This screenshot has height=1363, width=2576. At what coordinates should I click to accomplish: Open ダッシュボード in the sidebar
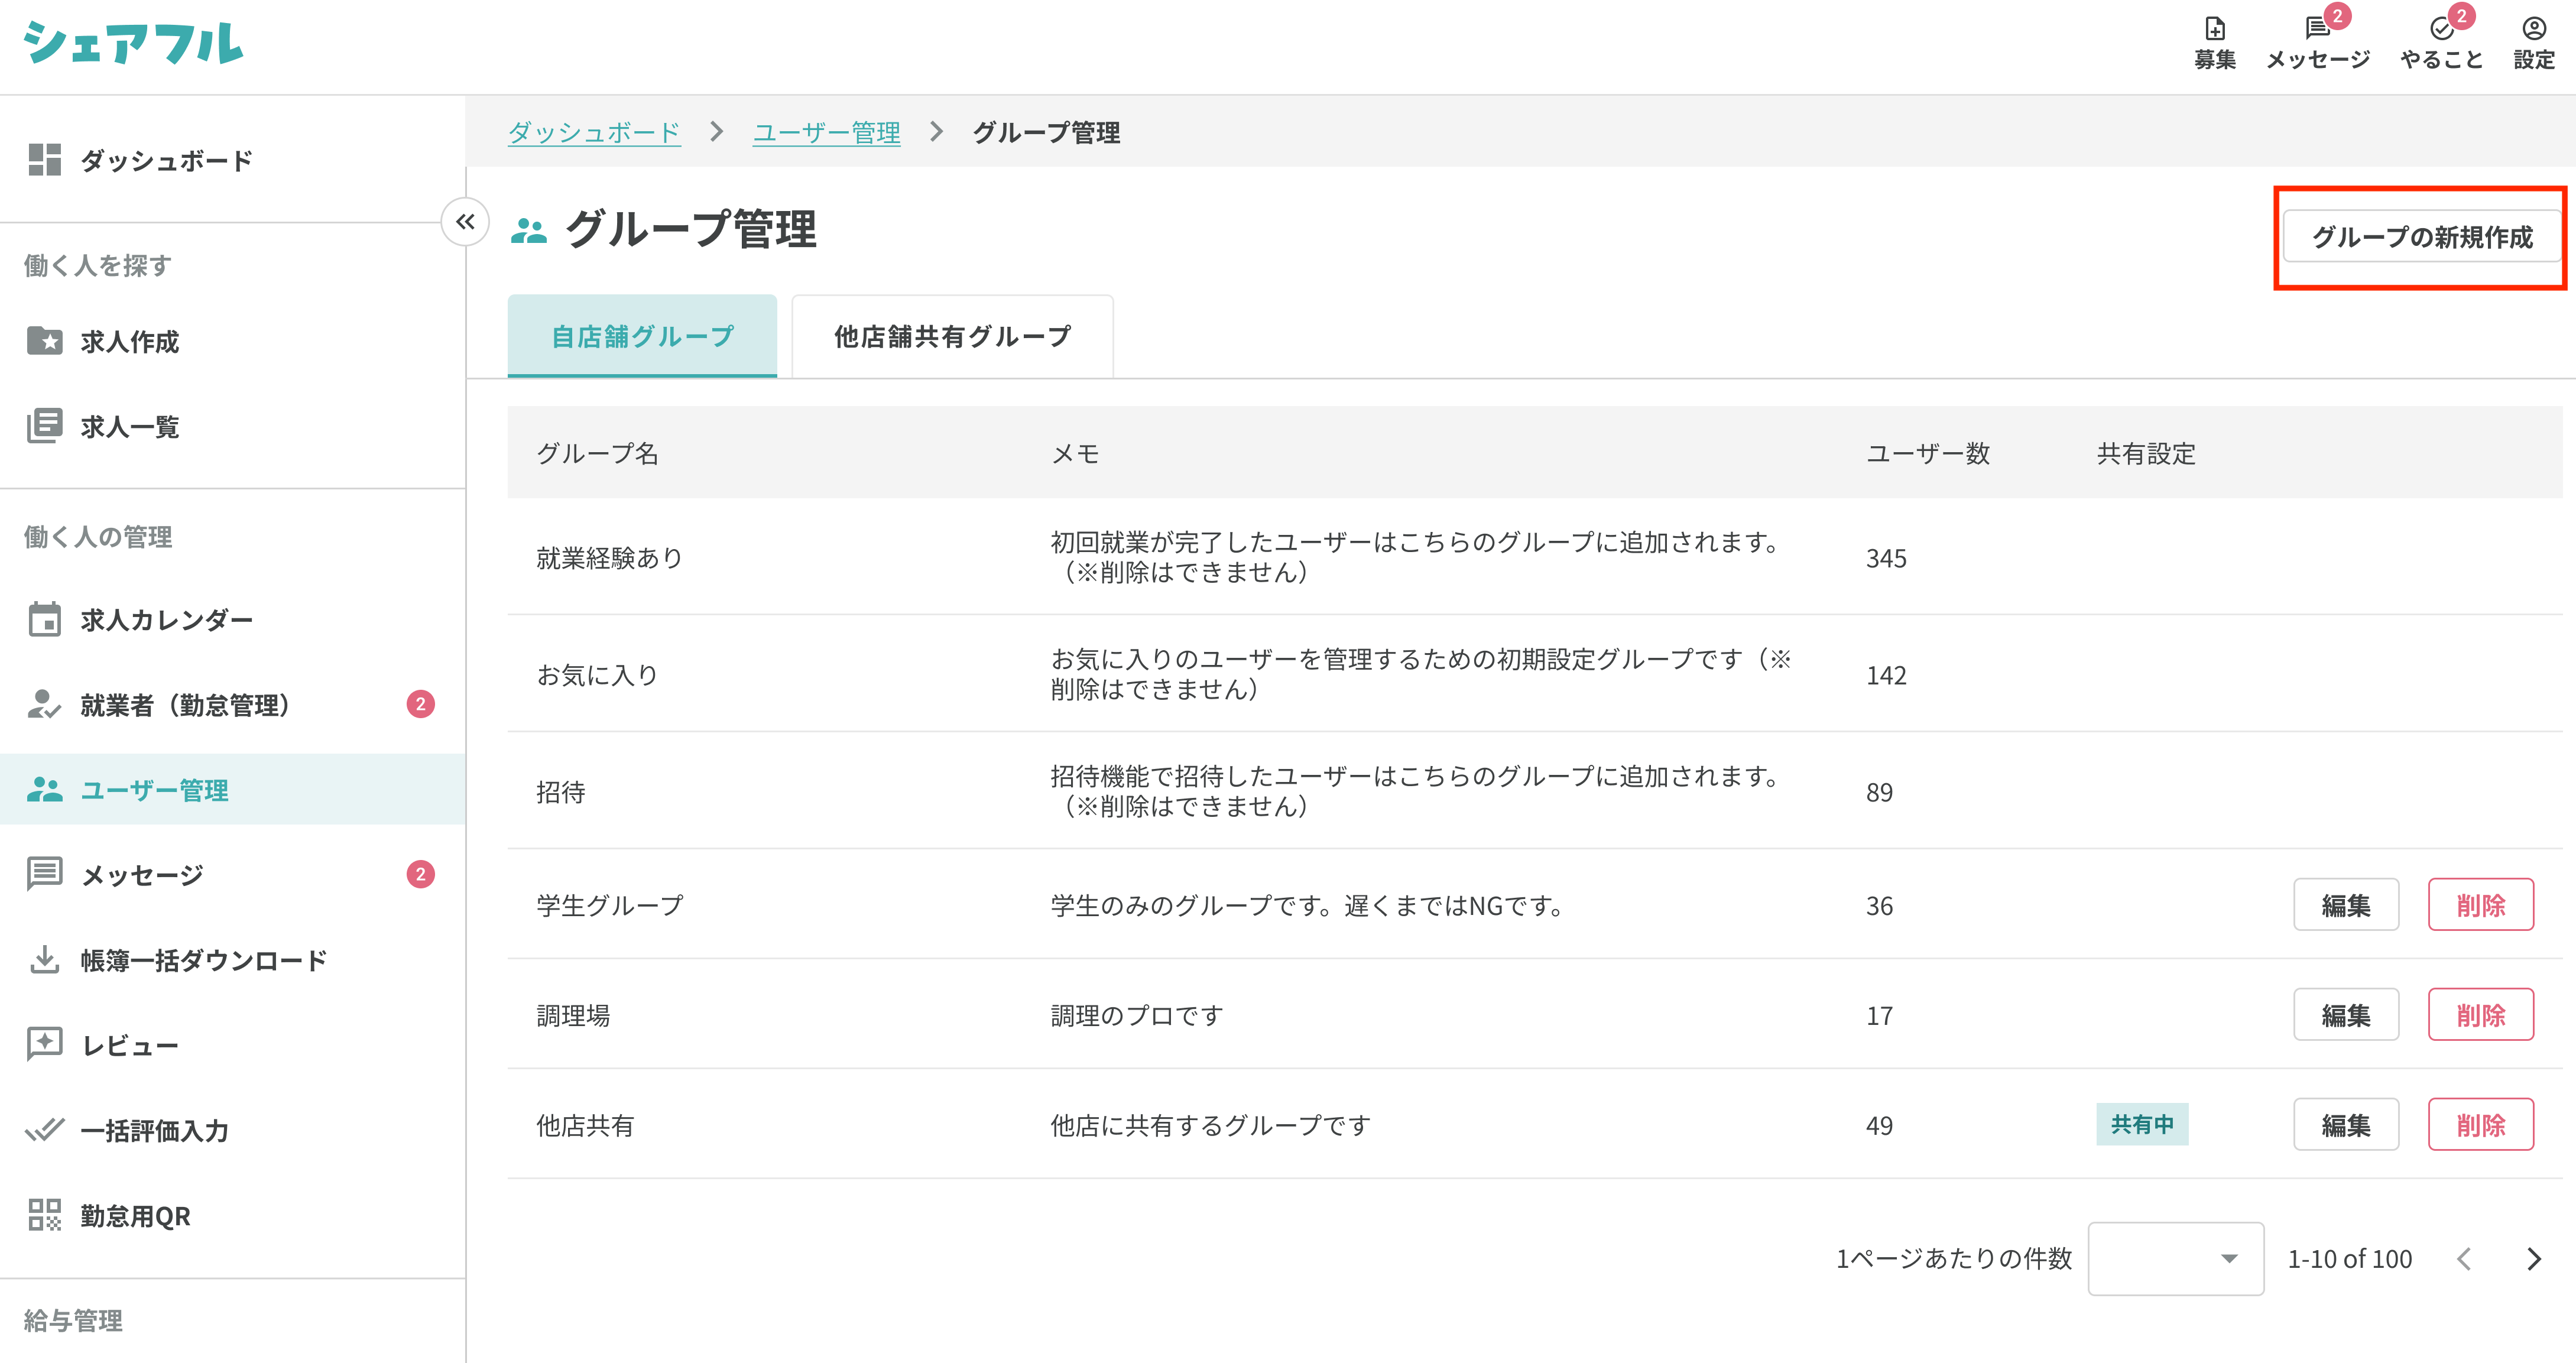coord(232,159)
